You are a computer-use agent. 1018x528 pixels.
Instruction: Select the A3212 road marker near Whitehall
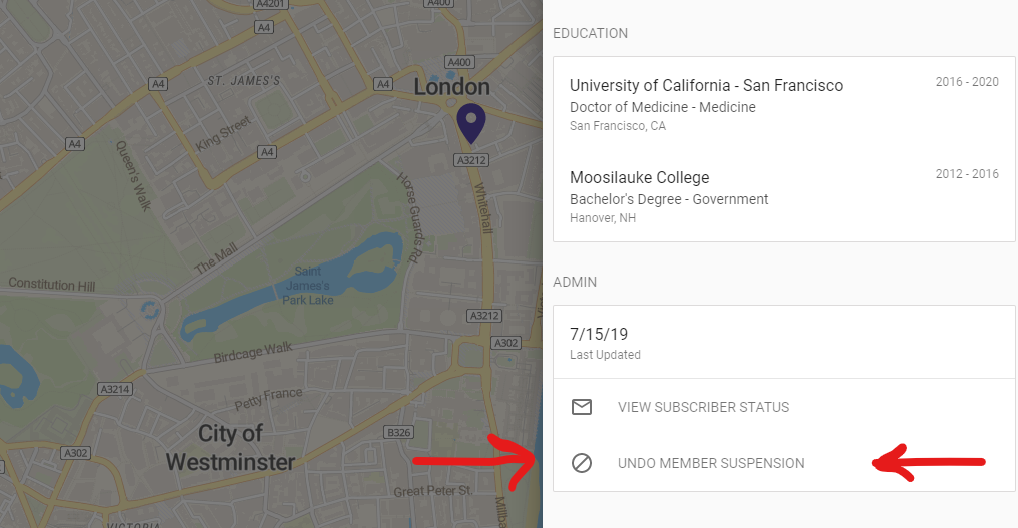(x=471, y=160)
